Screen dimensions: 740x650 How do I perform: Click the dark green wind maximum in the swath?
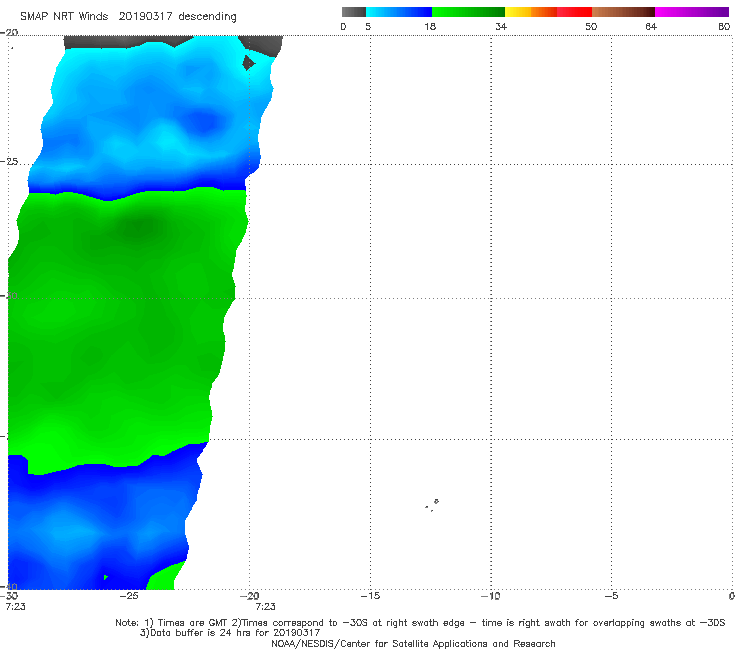[x=138, y=228]
